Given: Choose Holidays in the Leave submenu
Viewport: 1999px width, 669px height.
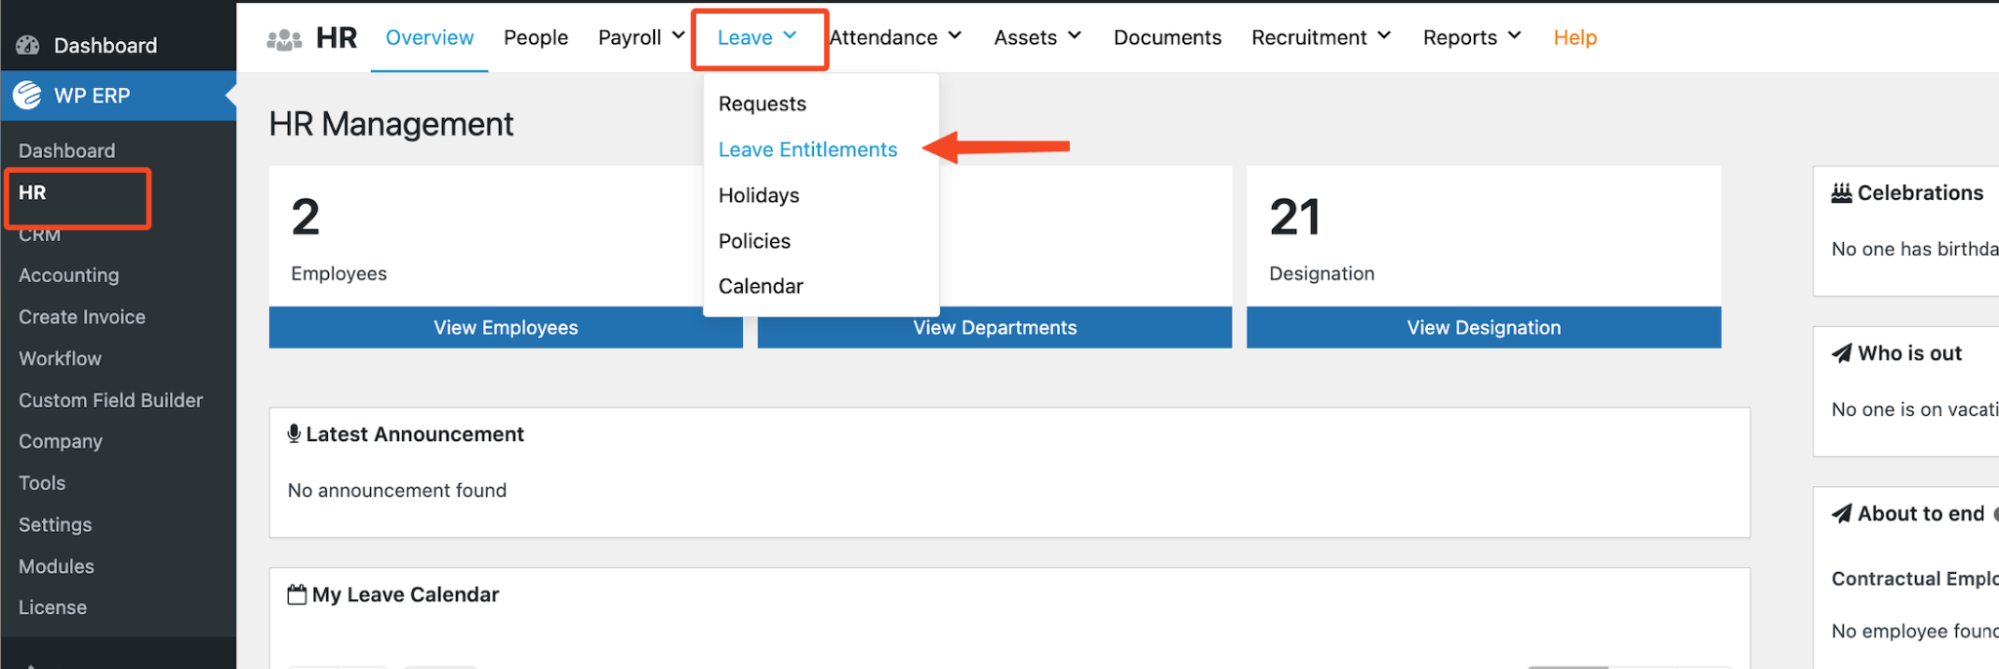Looking at the screenshot, I should tap(758, 195).
